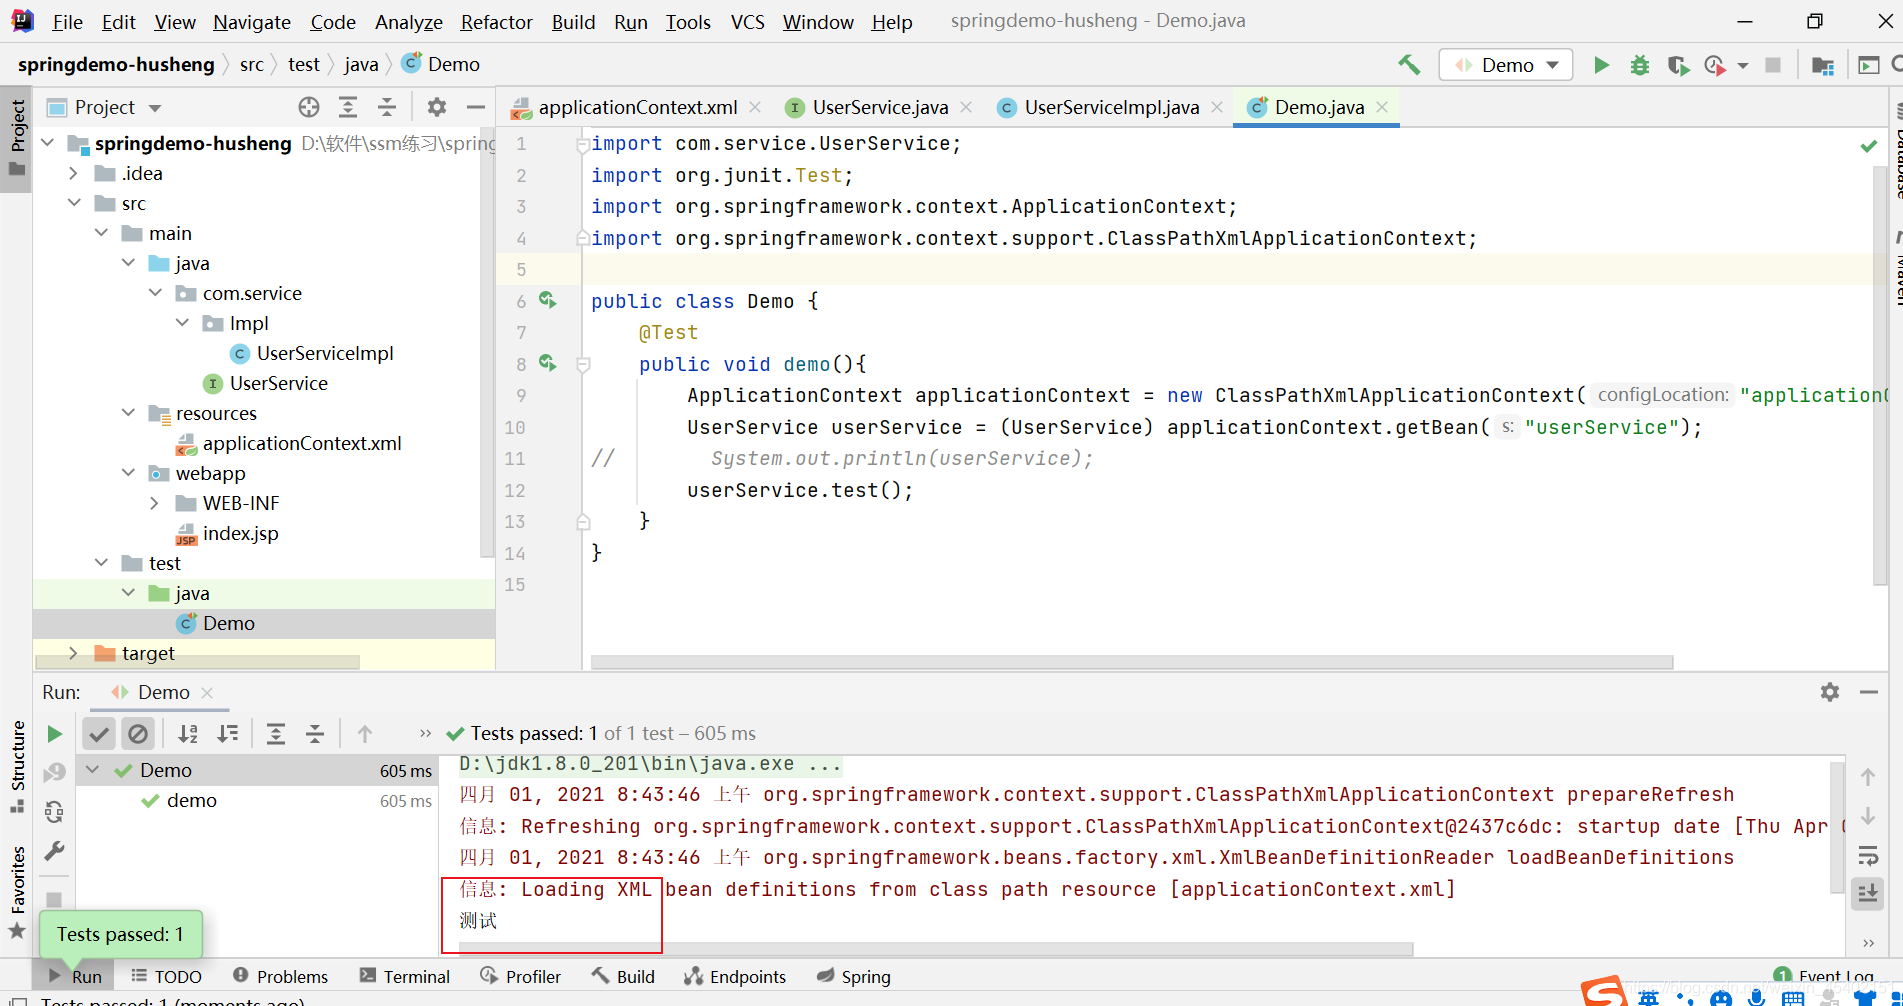Image resolution: width=1903 pixels, height=1006 pixels.
Task: Open the Spring tool window
Action: (853, 976)
